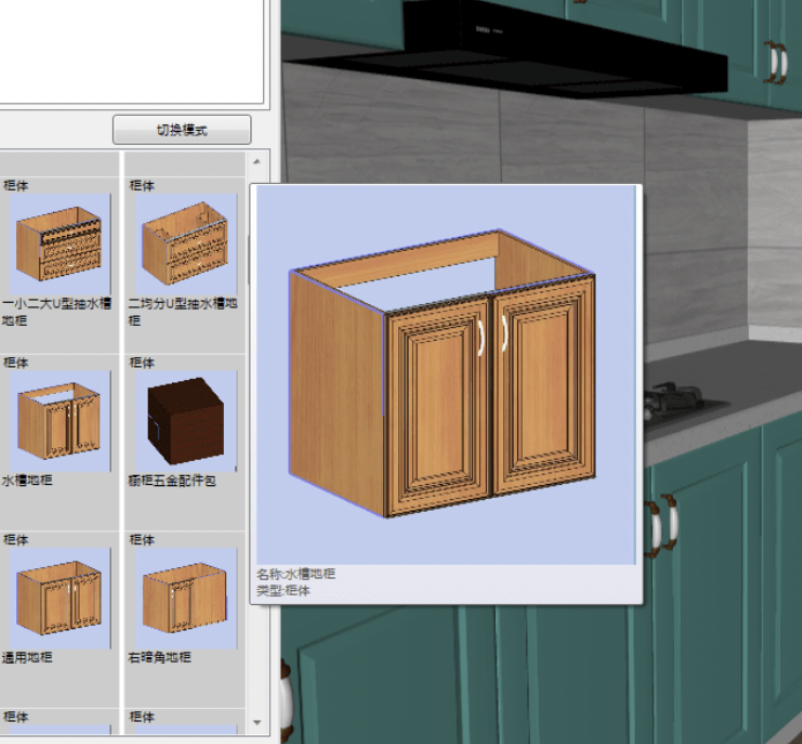Click the 名称:水槽地柜 text in preview popup
Viewport: 802px width, 744px height.
[296, 574]
